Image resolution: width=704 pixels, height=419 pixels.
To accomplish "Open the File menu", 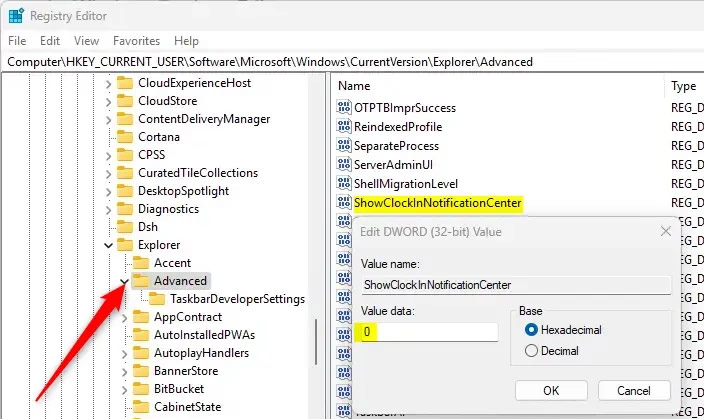I will (17, 41).
